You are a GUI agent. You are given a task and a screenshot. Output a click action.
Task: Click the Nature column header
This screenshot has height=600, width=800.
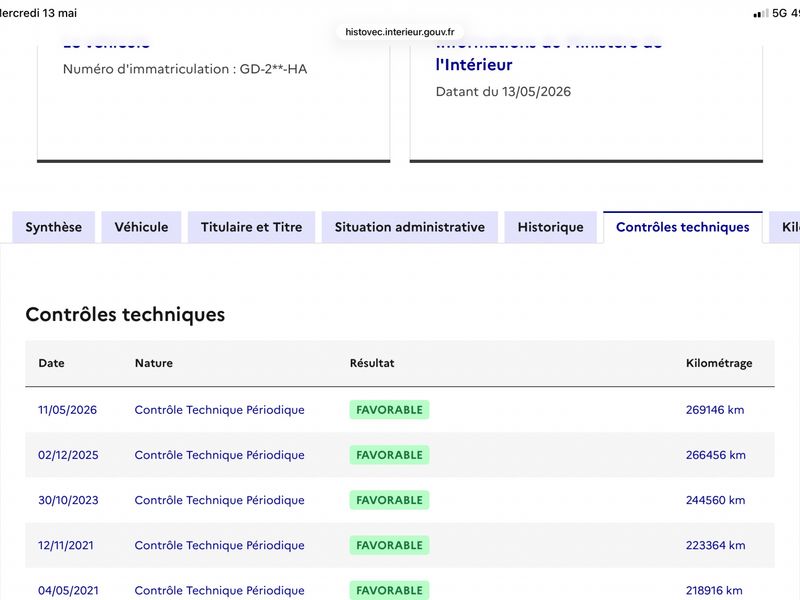point(154,363)
